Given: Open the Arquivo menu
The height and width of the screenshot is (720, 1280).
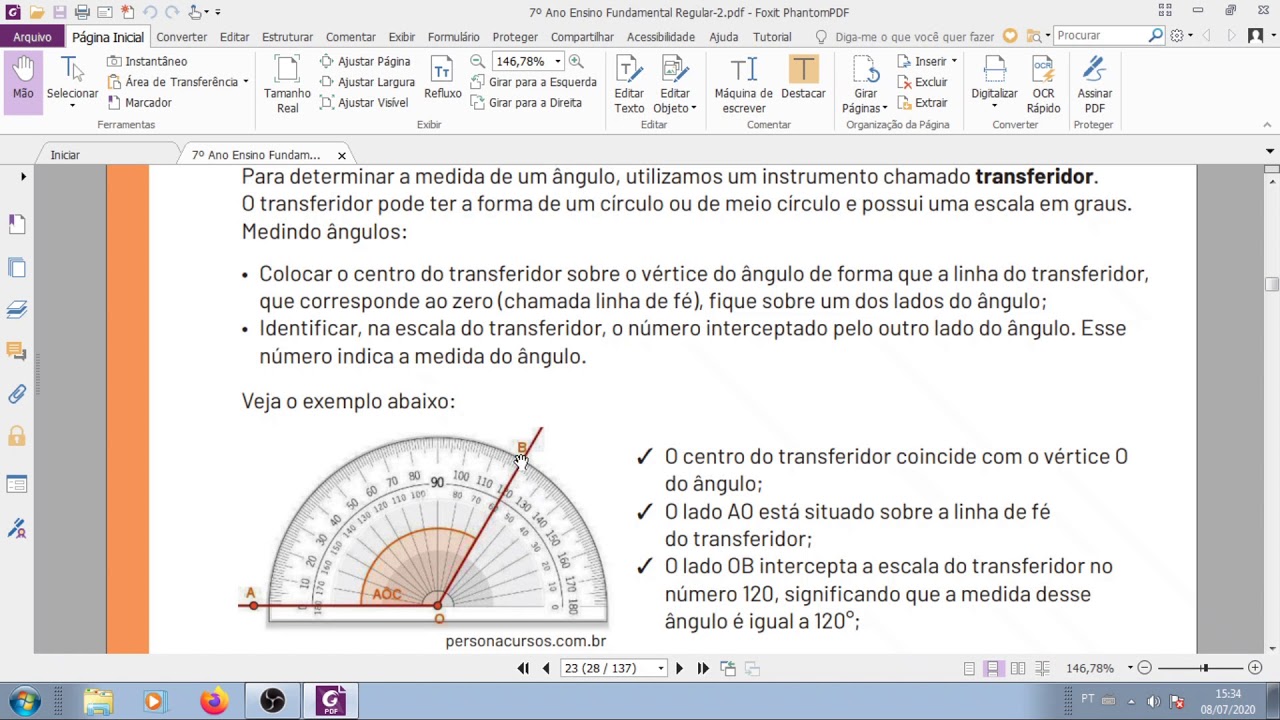Looking at the screenshot, I should coord(32,37).
